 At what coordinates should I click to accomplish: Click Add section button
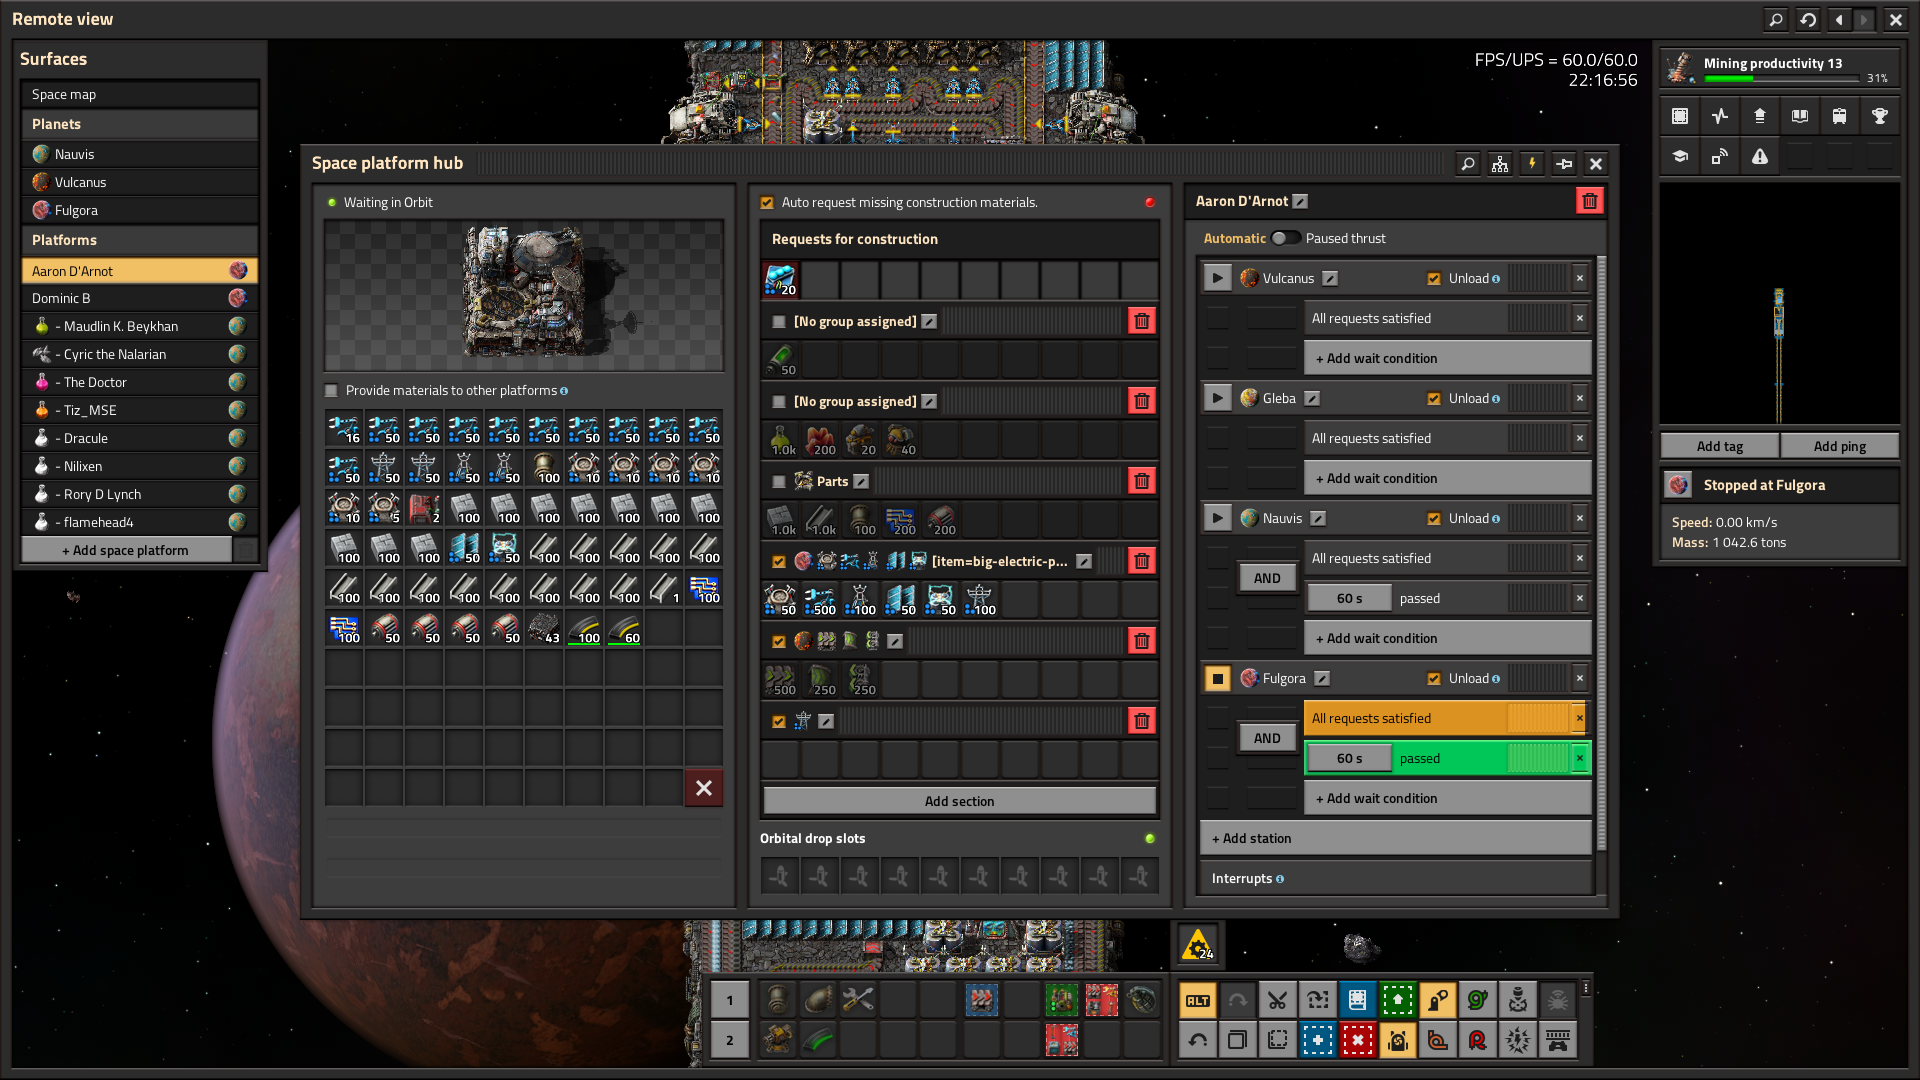tap(959, 801)
